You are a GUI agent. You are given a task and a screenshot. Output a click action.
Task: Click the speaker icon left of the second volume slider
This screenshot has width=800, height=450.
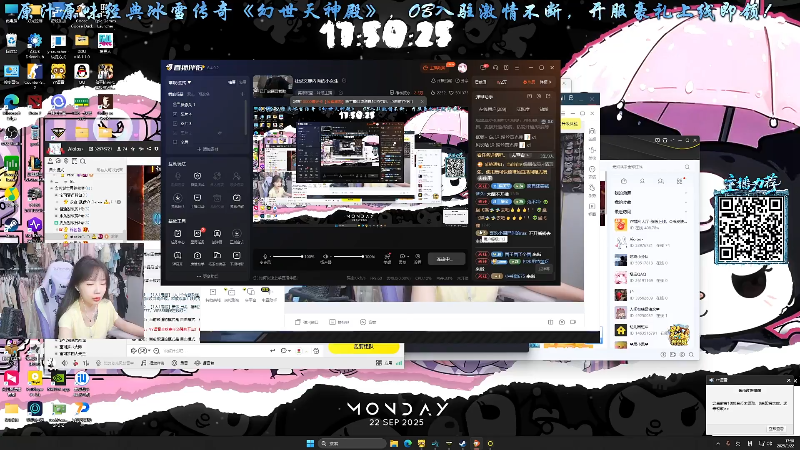(x=325, y=256)
